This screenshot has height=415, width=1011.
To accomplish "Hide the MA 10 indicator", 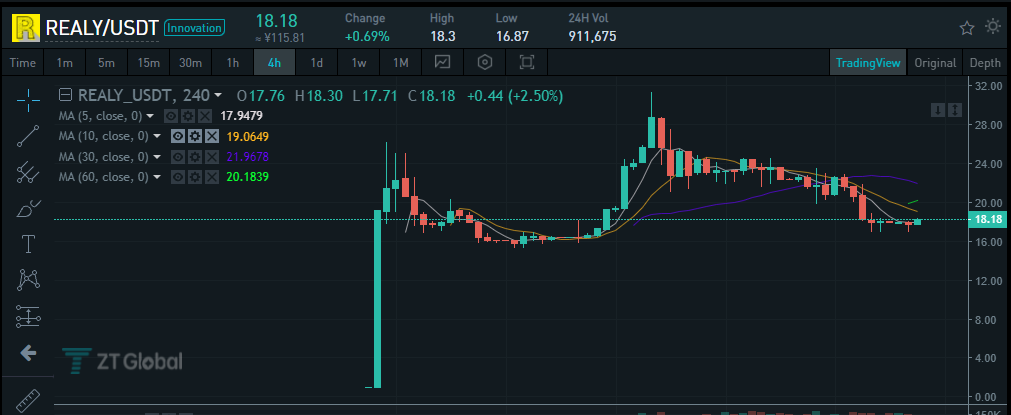I will [177, 136].
